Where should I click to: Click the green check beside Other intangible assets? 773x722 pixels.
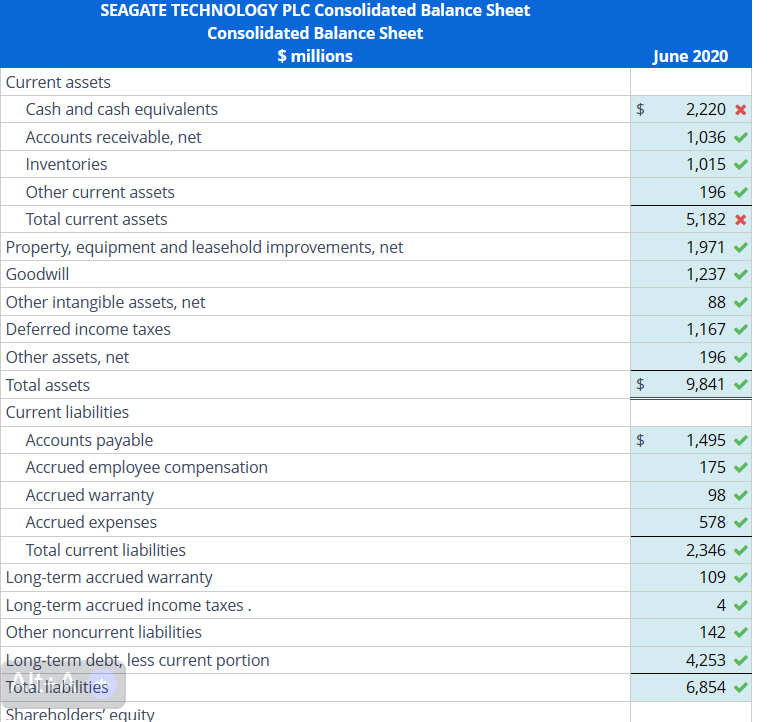click(x=740, y=302)
